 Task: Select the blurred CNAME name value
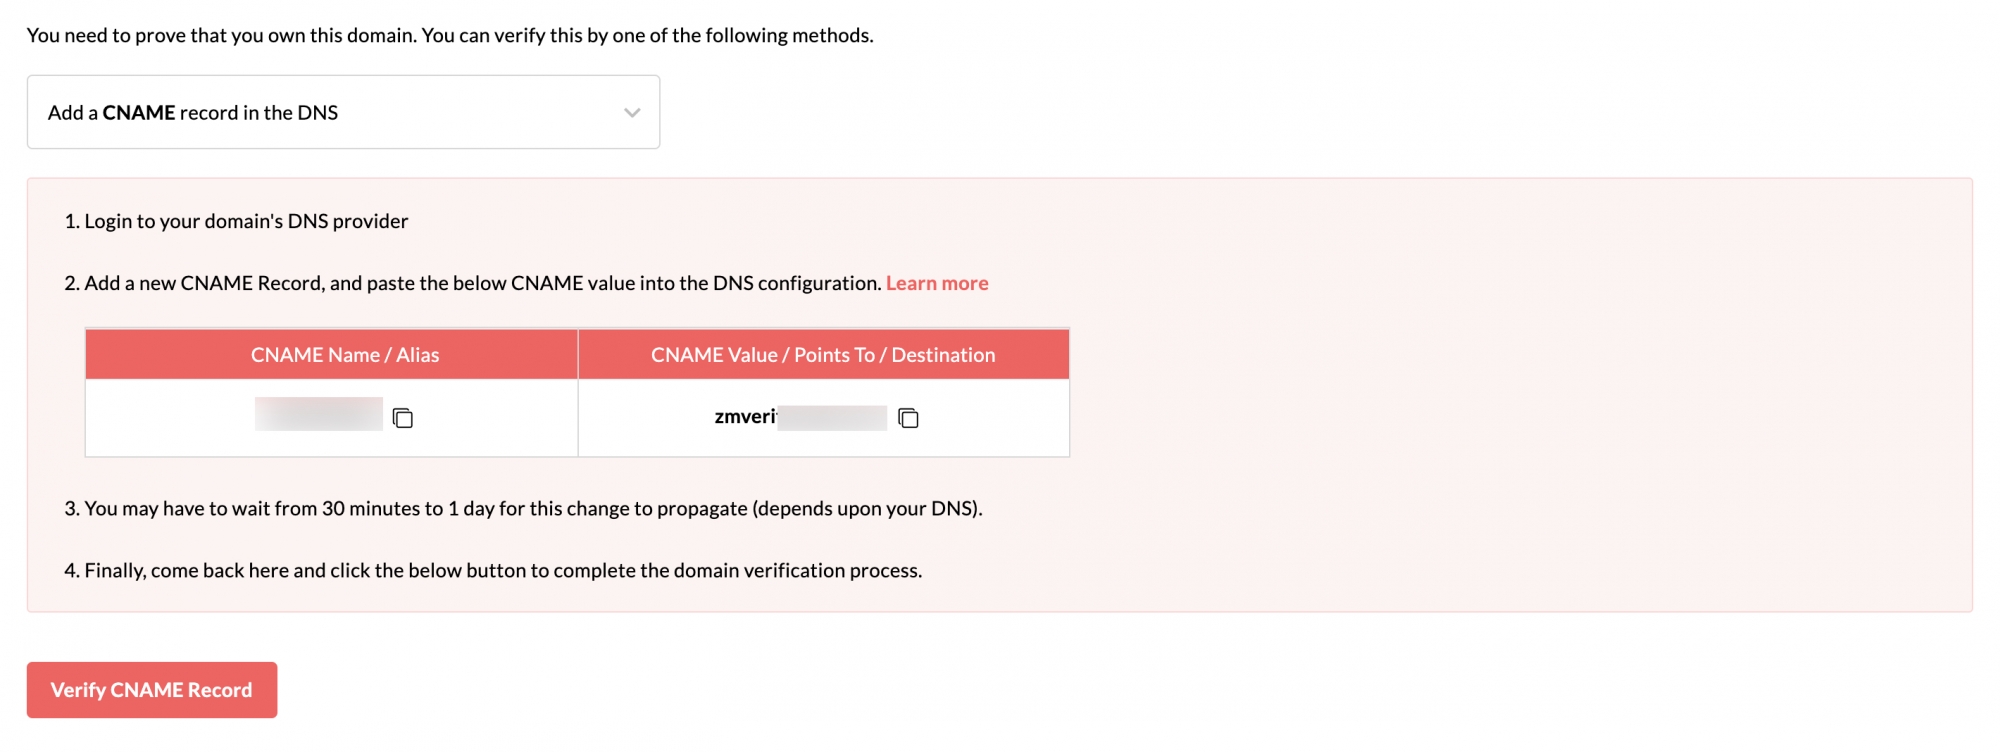318,414
